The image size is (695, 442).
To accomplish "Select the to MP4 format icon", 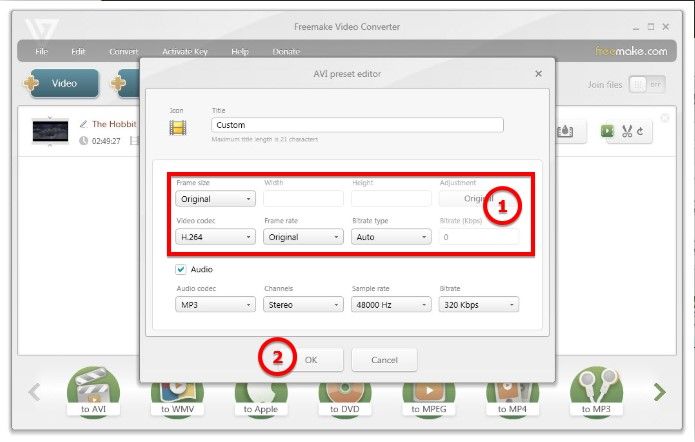I will 513,390.
